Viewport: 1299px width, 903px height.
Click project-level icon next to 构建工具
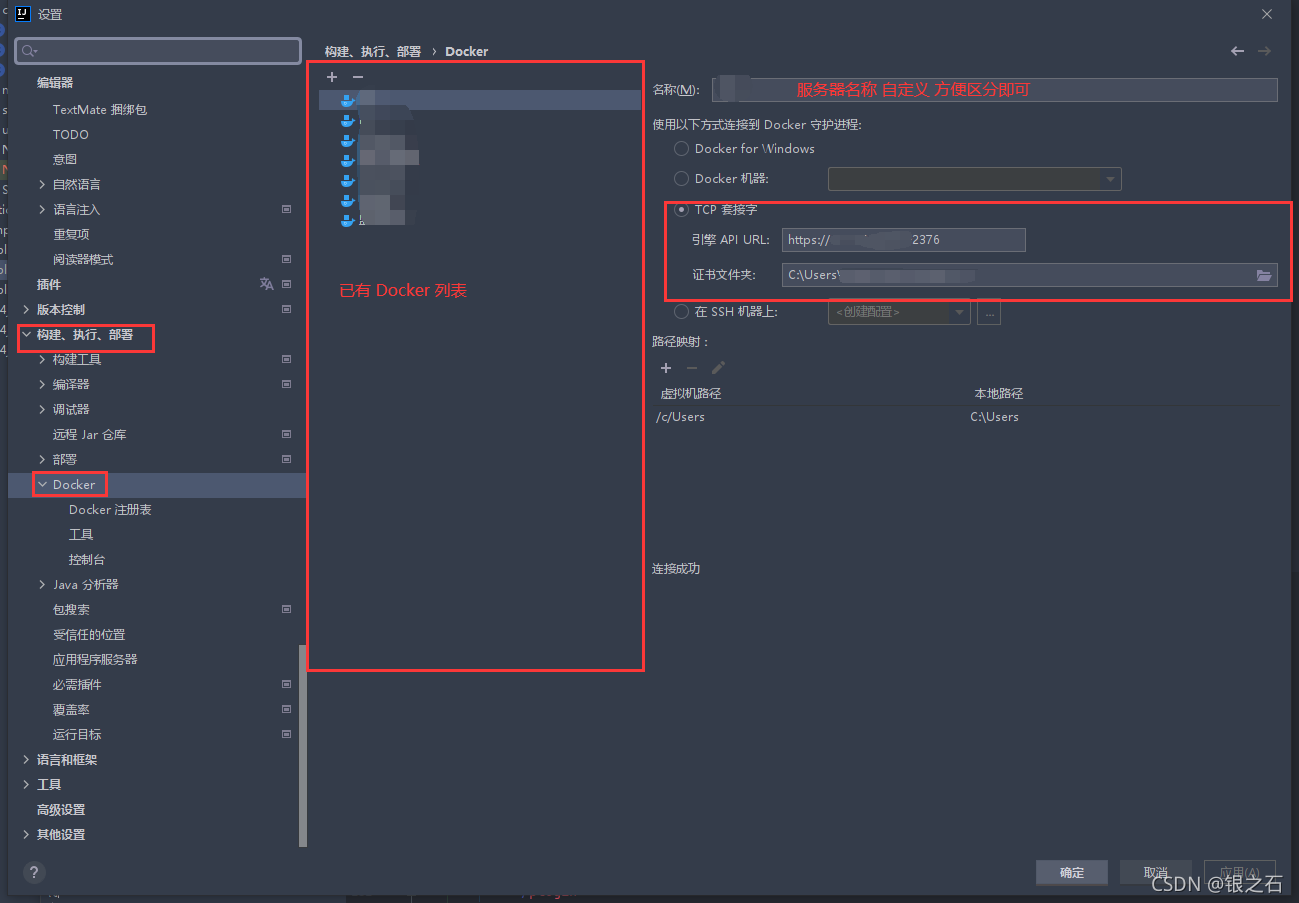[x=286, y=359]
